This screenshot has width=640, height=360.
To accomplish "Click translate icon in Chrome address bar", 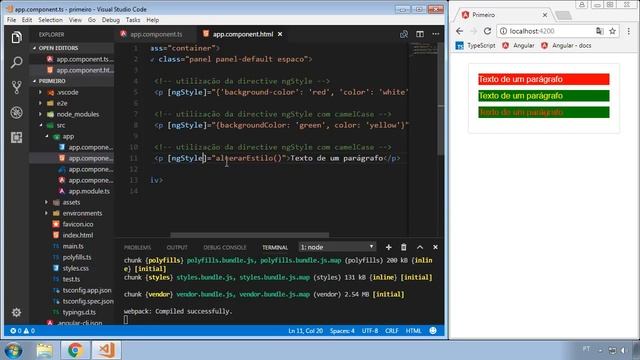I will tap(599, 31).
